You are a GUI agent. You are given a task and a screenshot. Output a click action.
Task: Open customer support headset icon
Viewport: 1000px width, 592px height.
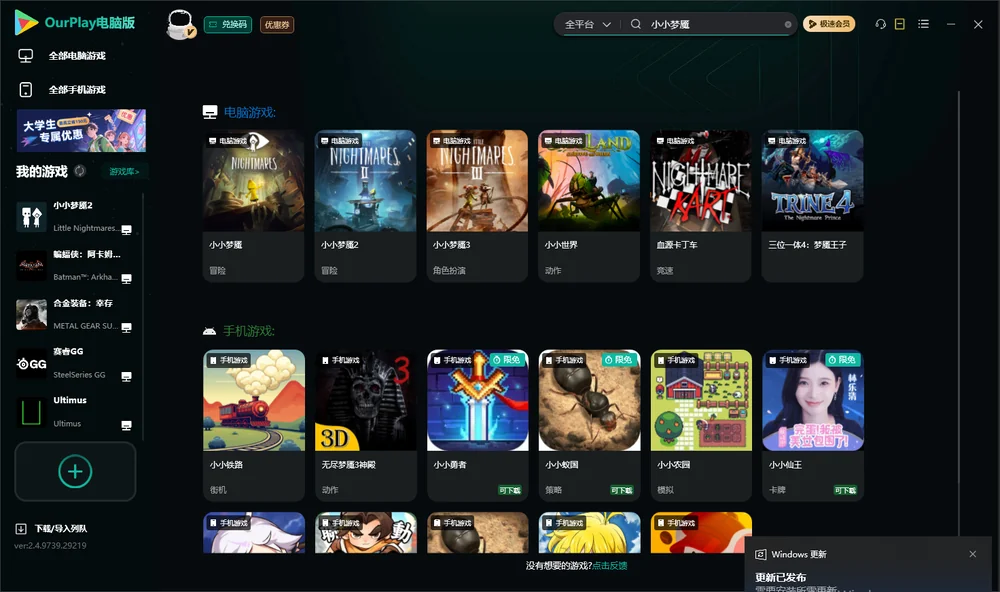(881, 24)
